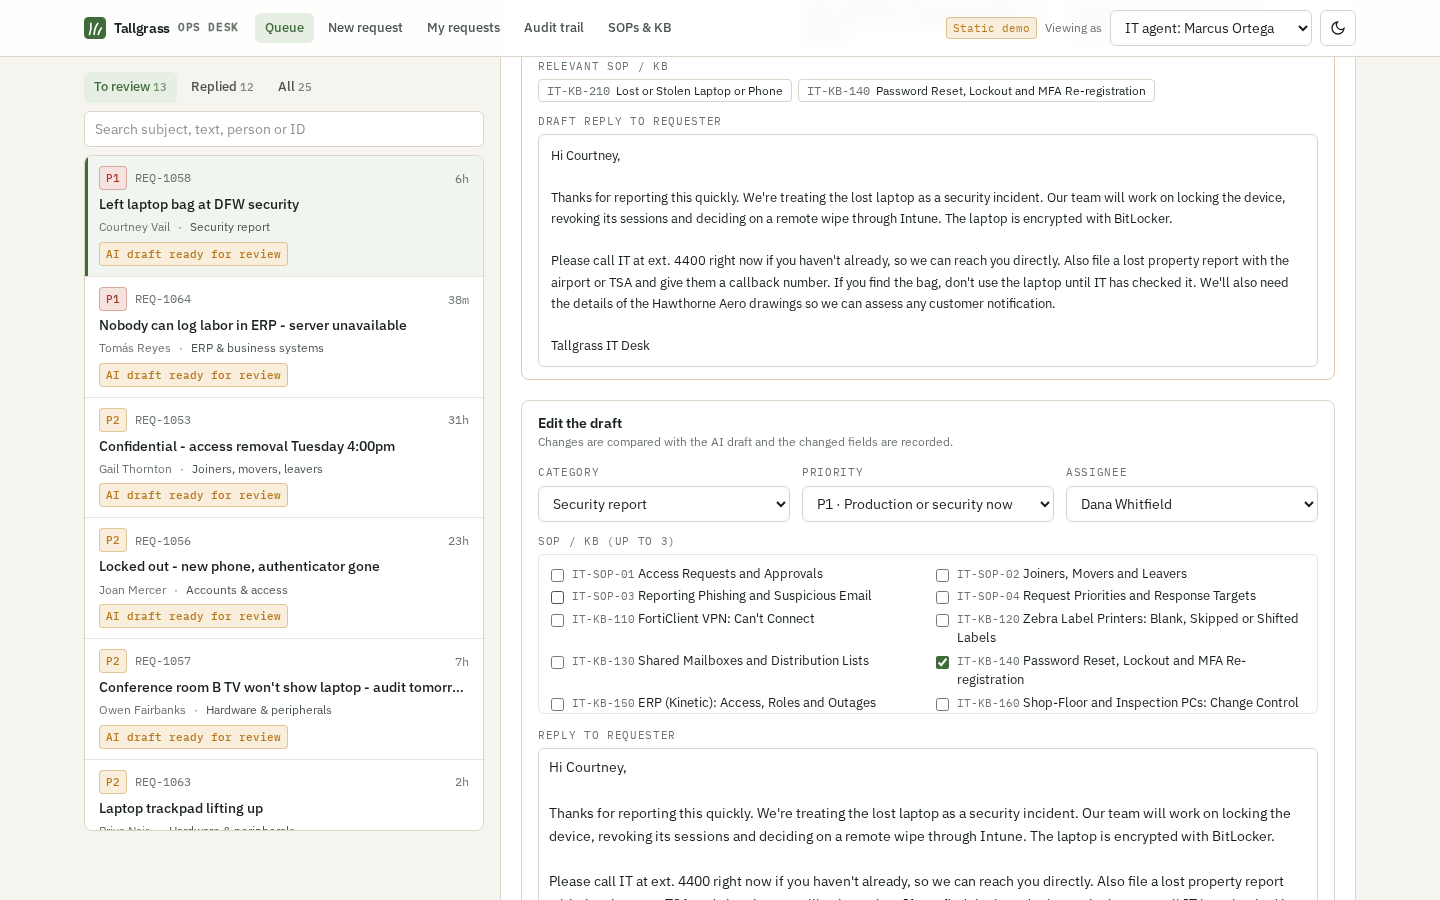1440x900 pixels.
Task: Check IT-SOP-01 Access Requests and Approvals
Action: pos(557,575)
